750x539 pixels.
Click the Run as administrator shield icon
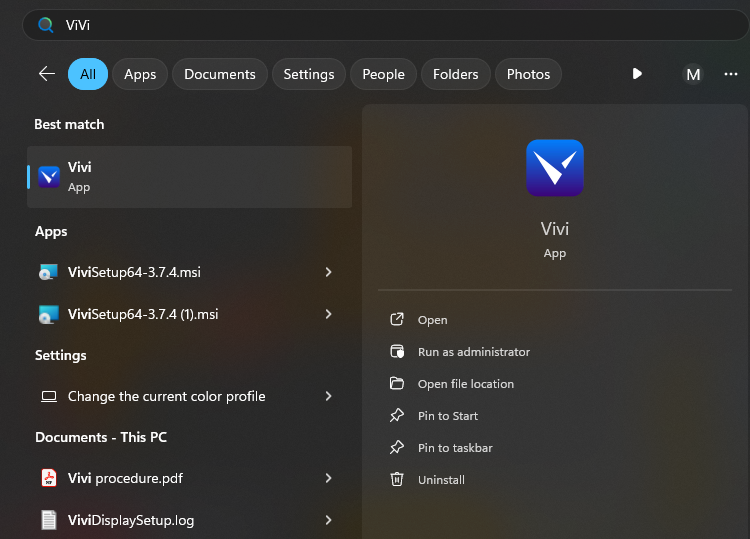click(397, 352)
